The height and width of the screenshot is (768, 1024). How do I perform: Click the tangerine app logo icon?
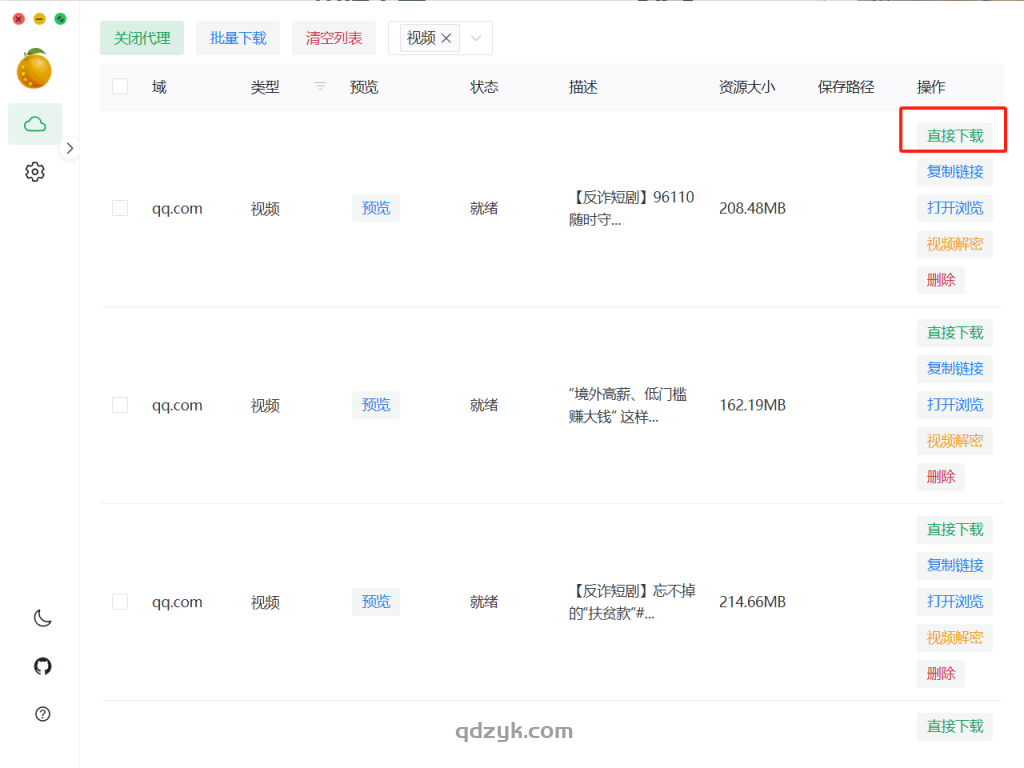click(36, 67)
